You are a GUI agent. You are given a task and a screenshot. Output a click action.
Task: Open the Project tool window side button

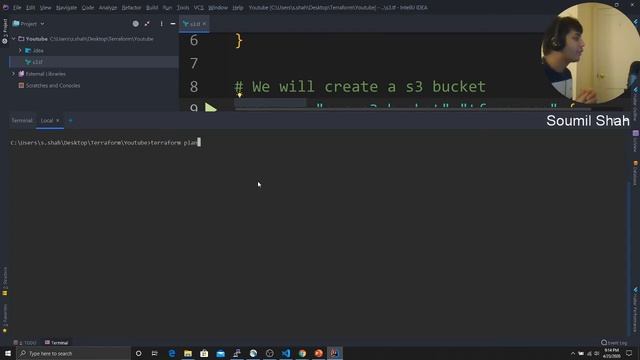[x=5, y=31]
